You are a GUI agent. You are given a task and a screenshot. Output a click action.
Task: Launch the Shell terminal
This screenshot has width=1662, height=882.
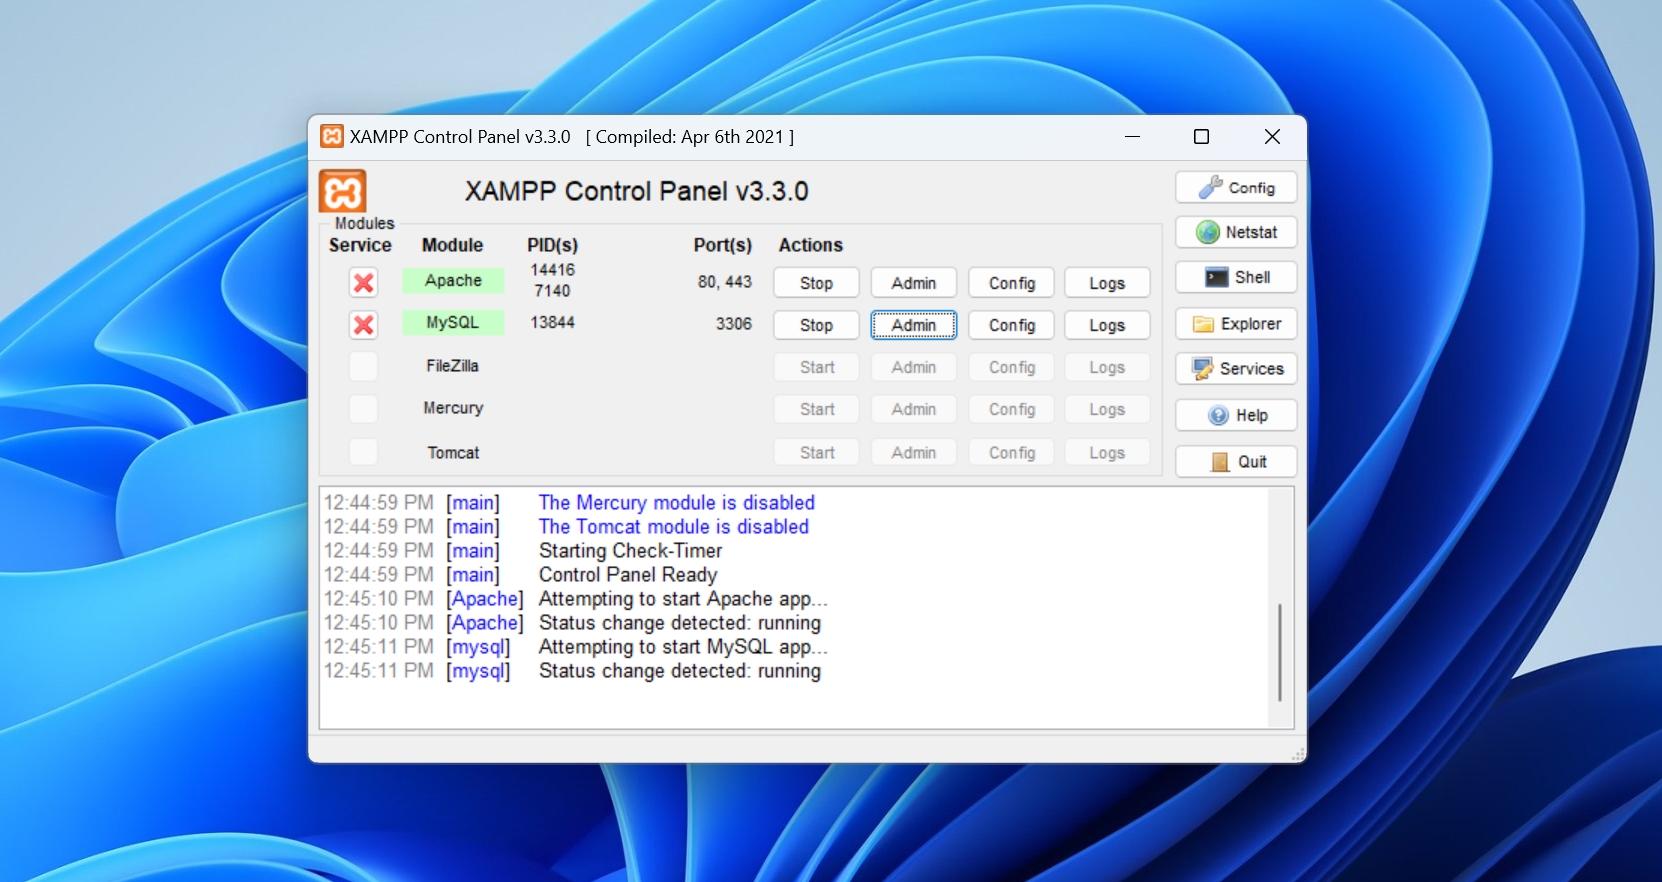click(x=1236, y=277)
